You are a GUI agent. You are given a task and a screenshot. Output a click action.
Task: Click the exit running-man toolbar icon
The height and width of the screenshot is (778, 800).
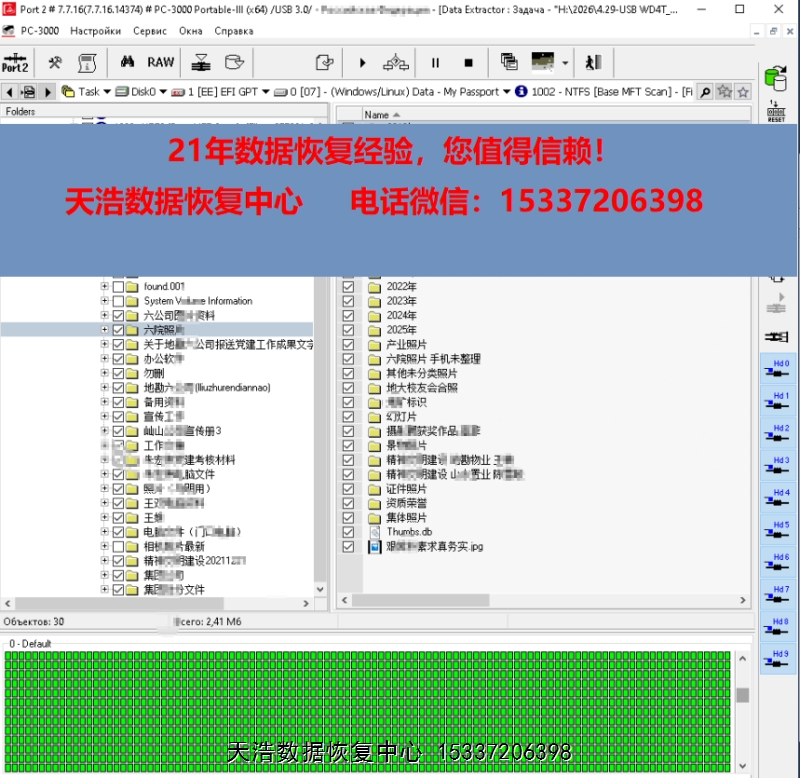[x=593, y=62]
